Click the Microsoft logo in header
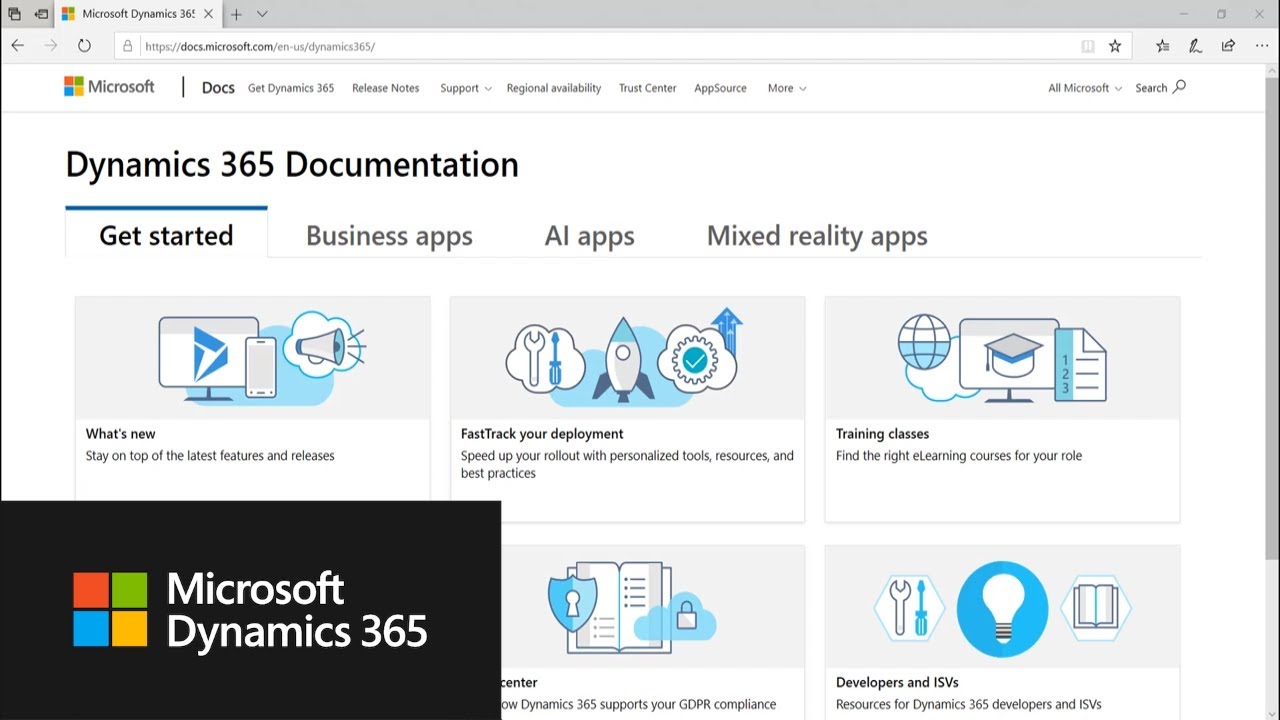This screenshot has height=720, width=1280. point(109,87)
